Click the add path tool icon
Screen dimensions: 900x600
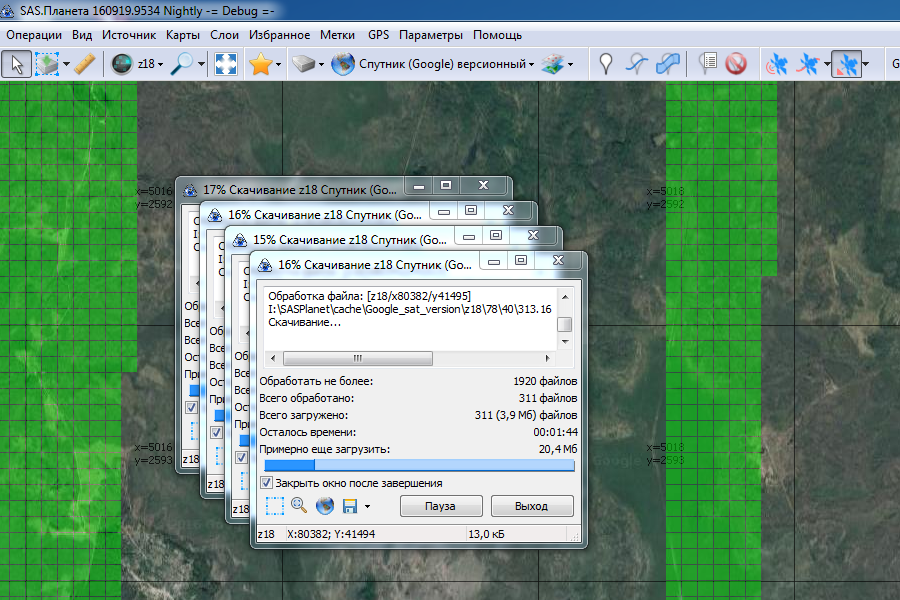(637, 64)
